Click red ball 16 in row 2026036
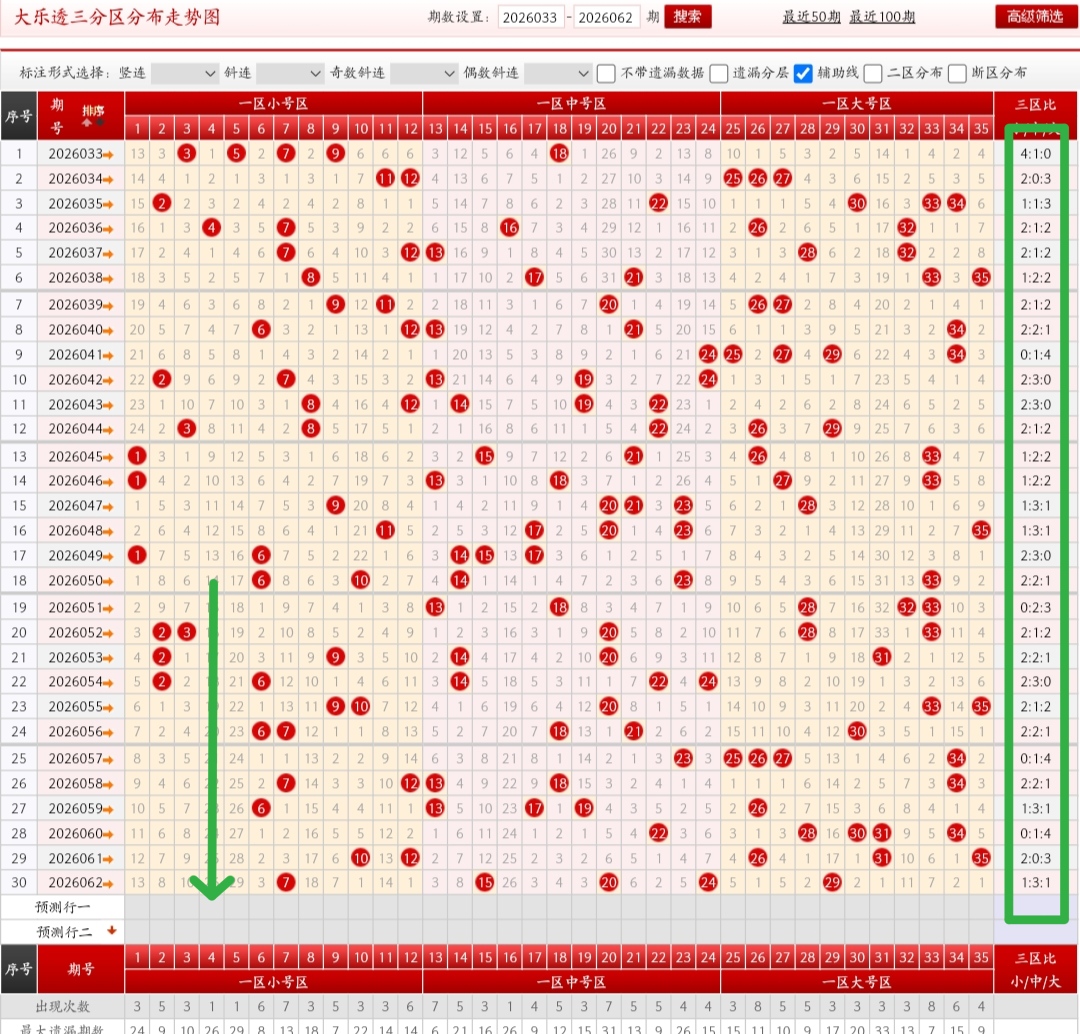The height and width of the screenshot is (1034, 1080). pyautogui.click(x=510, y=227)
